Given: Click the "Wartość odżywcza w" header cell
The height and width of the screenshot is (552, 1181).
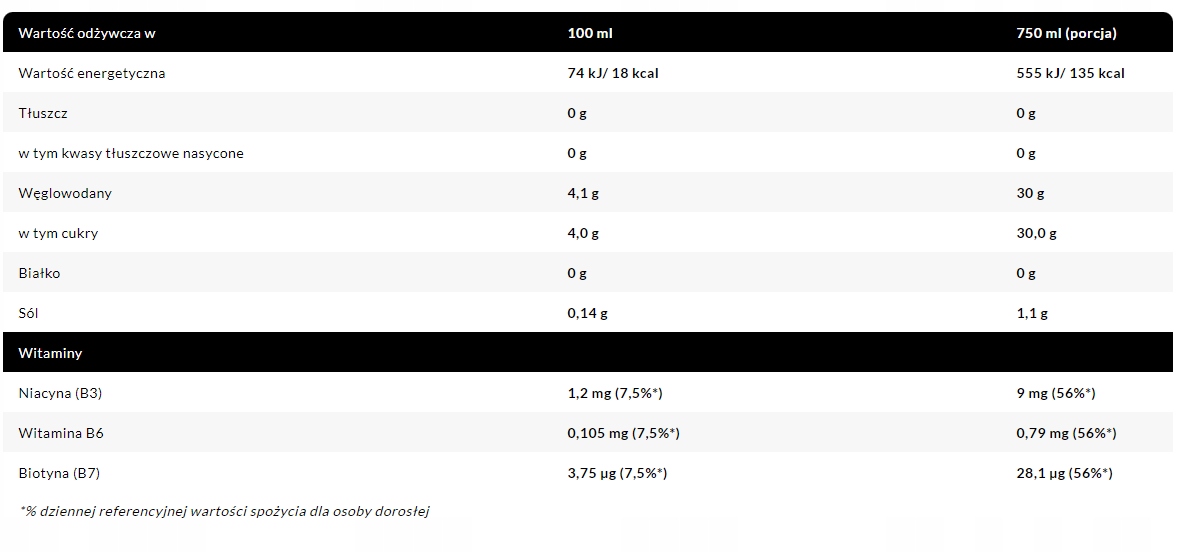Looking at the screenshot, I should 87,33.
